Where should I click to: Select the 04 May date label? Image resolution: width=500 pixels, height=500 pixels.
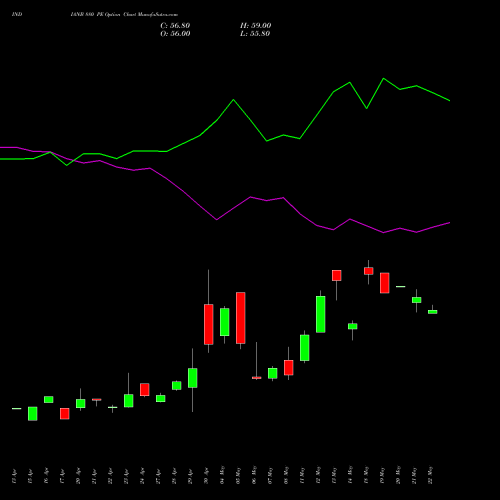(222, 475)
